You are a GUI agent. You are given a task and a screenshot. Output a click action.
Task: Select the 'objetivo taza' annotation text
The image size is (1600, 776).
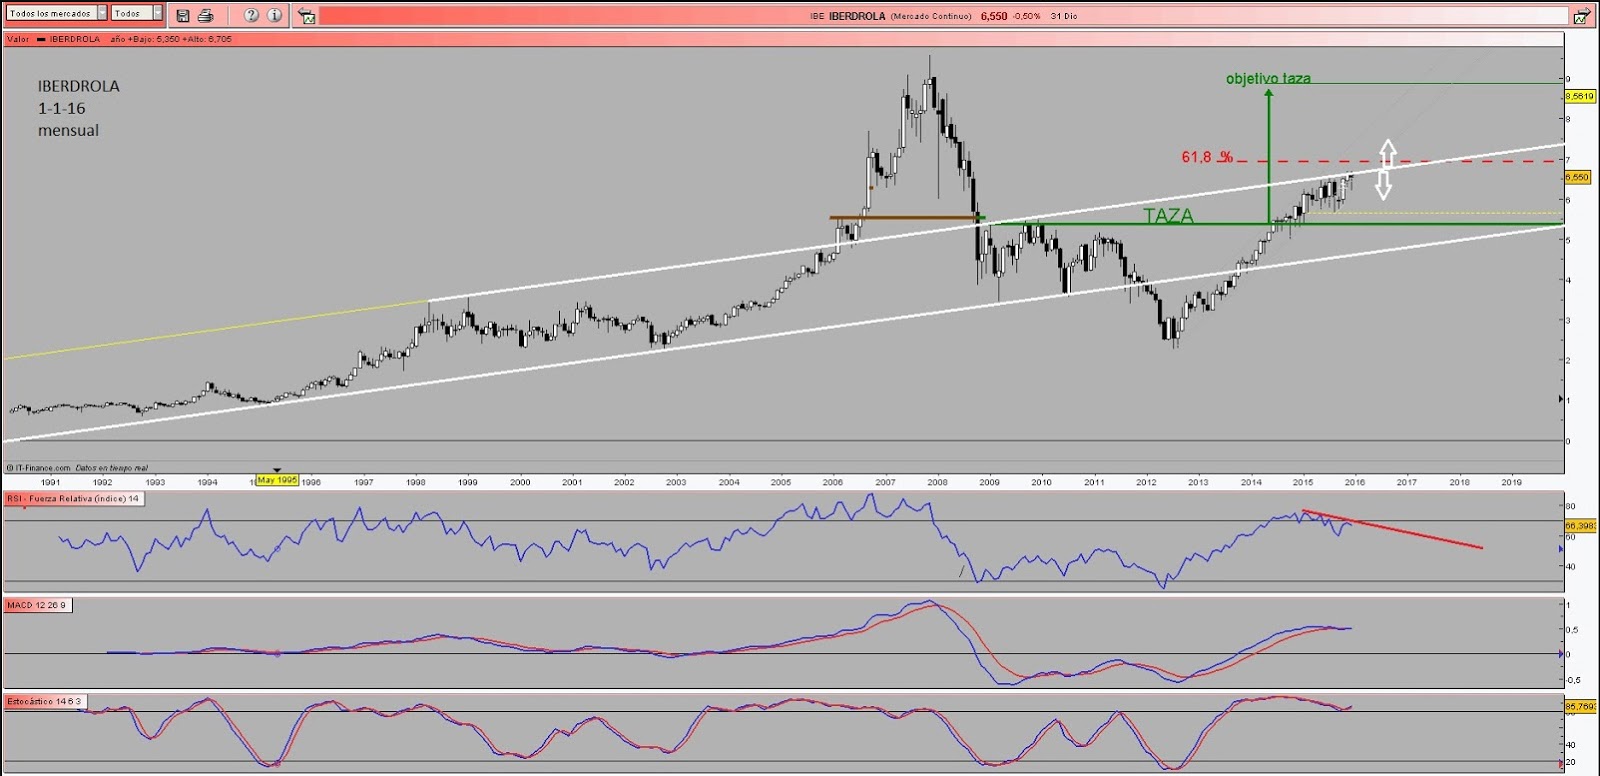(x=1268, y=78)
